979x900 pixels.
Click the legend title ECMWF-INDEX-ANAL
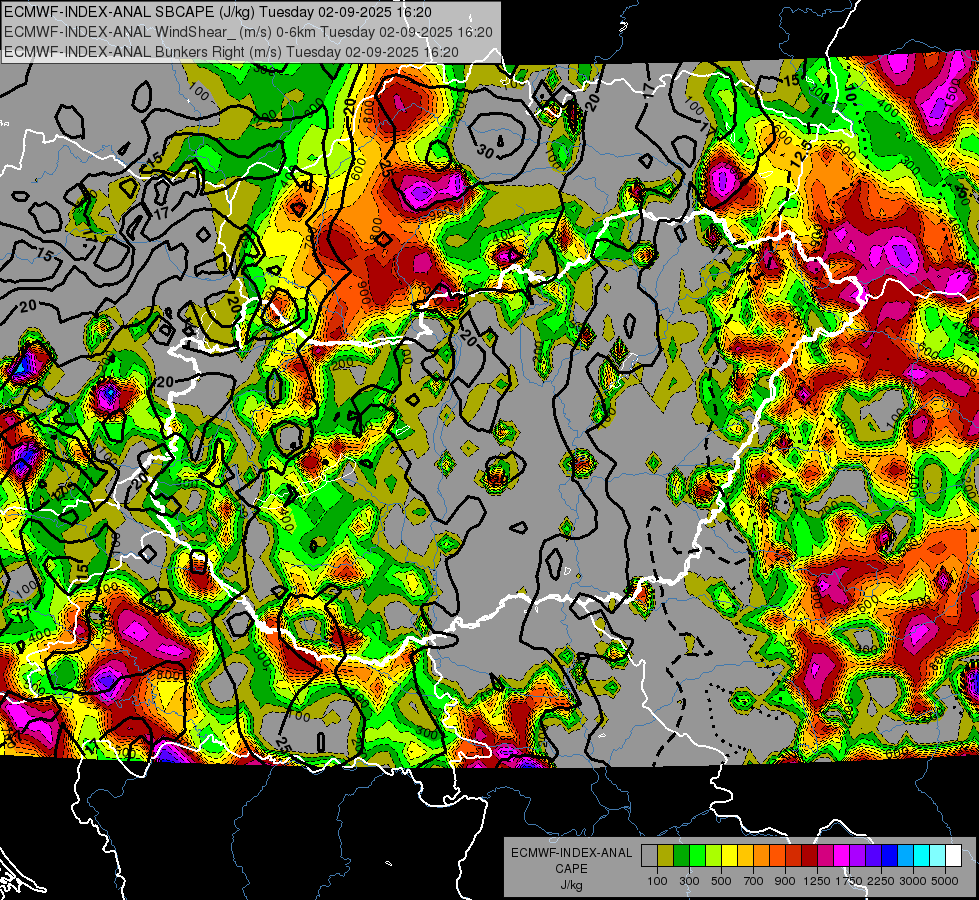pos(572,853)
